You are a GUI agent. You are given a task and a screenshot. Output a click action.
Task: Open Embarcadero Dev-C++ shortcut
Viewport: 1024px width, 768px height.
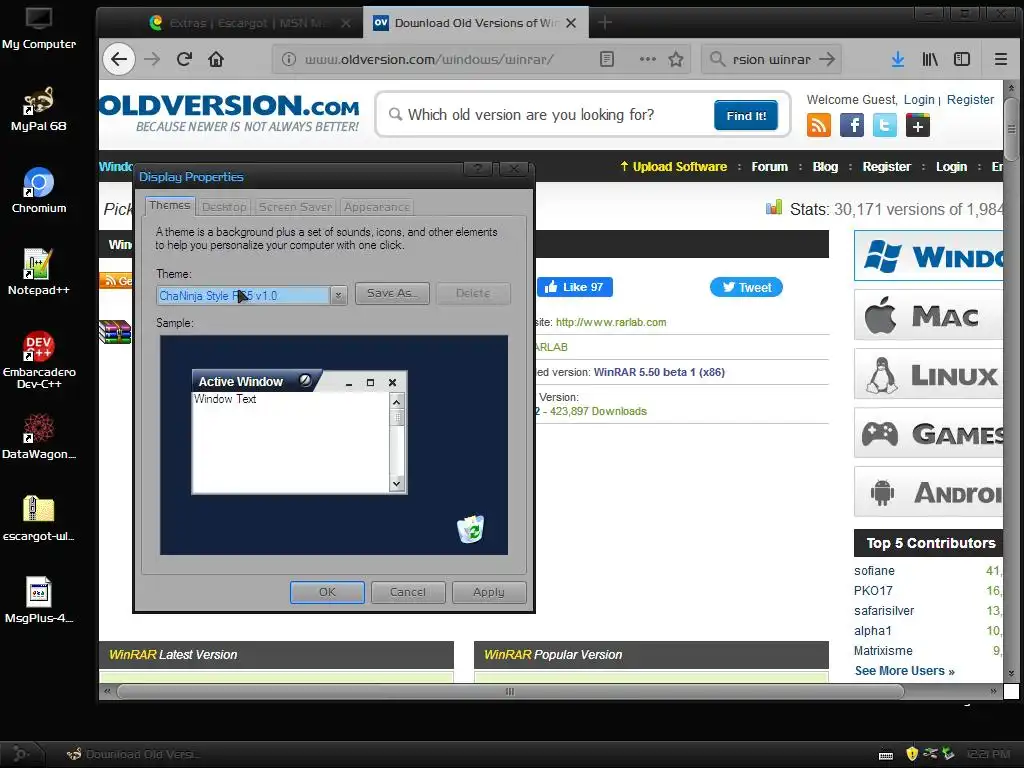(x=39, y=360)
